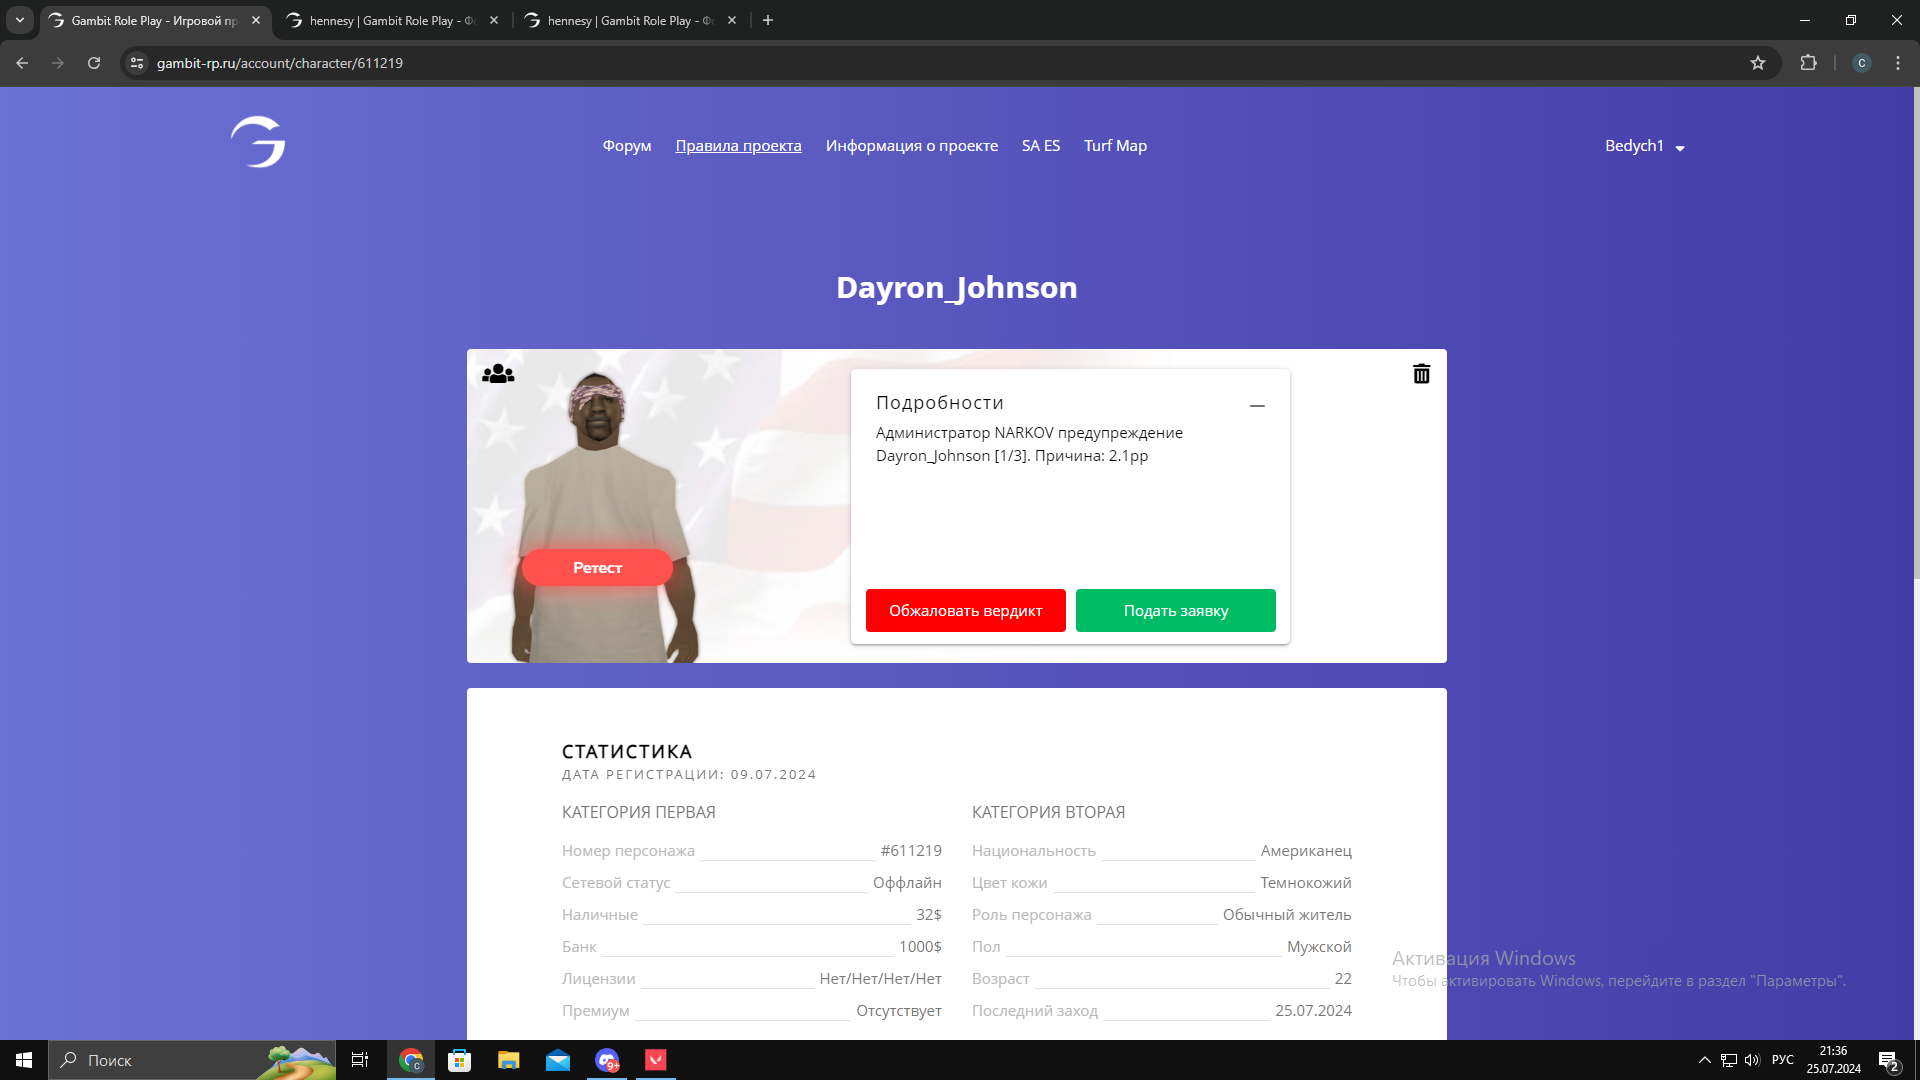Show hidden system tray icons chevron
Image resolution: width=1920 pixels, height=1080 pixels.
coord(1704,1060)
